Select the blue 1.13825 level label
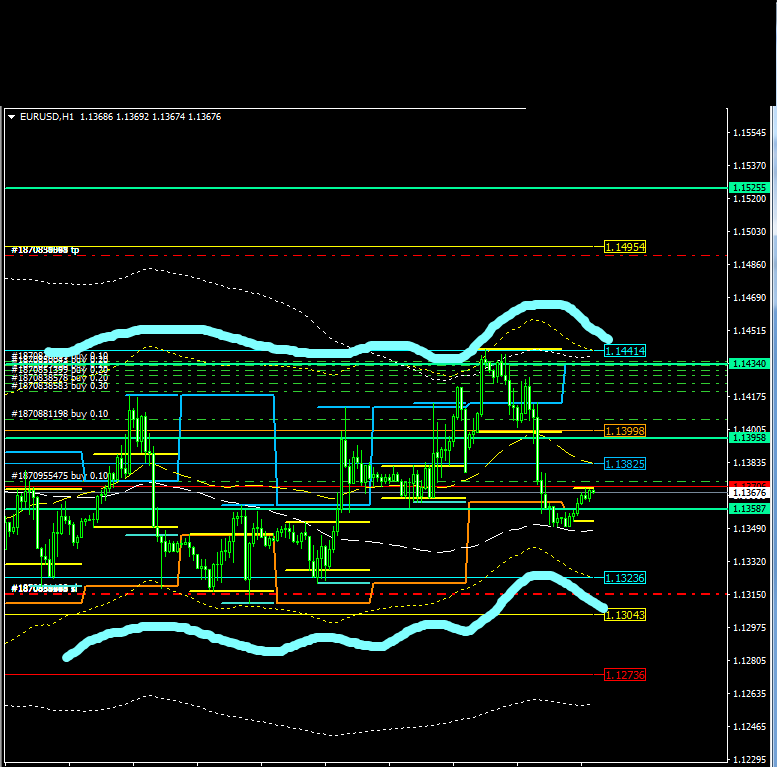Screen dimensions: 777x767 pos(625,464)
